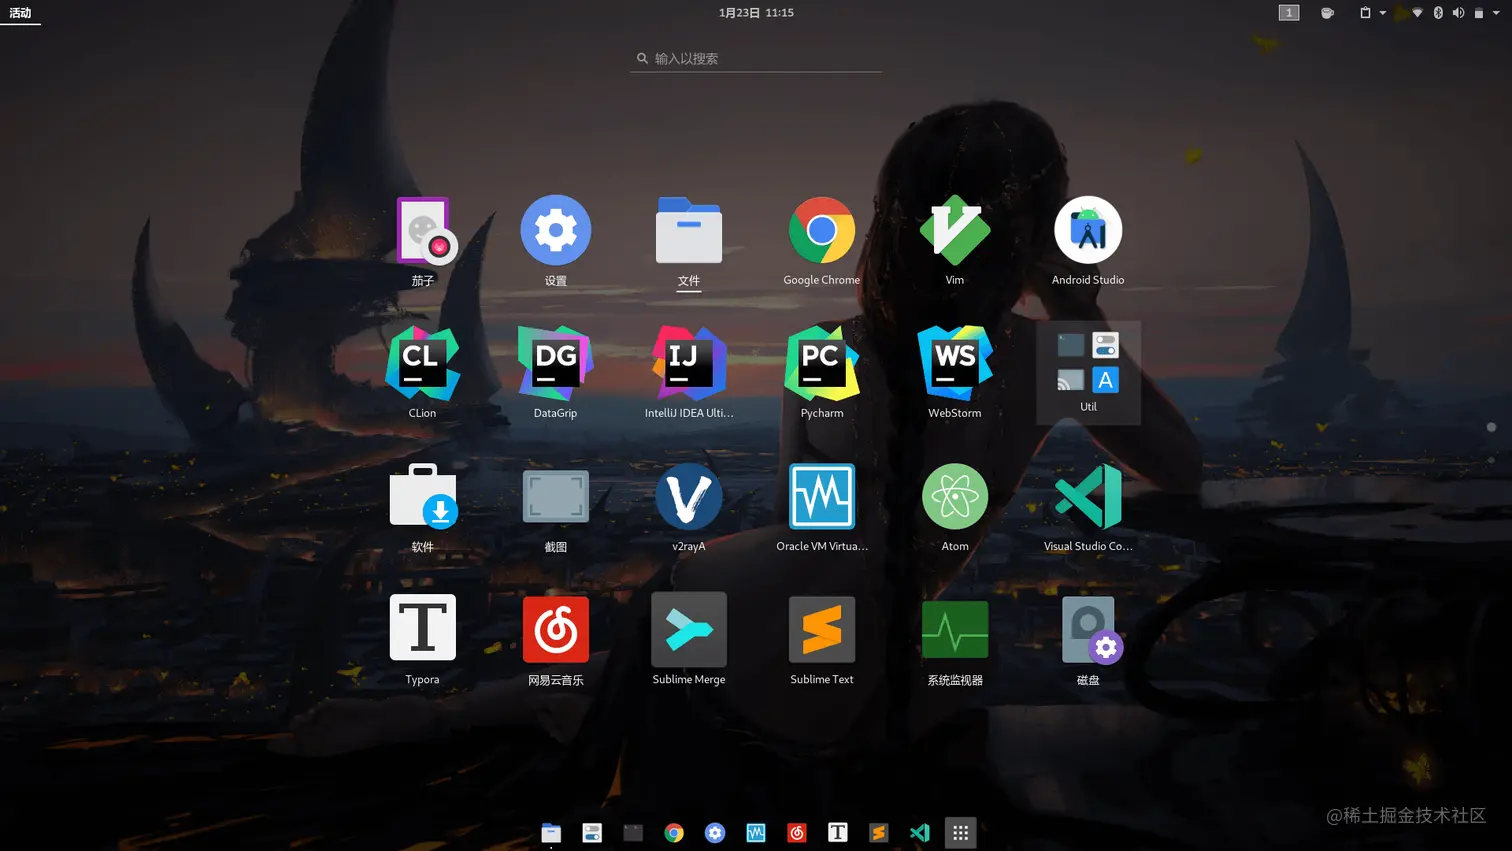
Task: Open the Util app folder
Action: [x=1088, y=372]
